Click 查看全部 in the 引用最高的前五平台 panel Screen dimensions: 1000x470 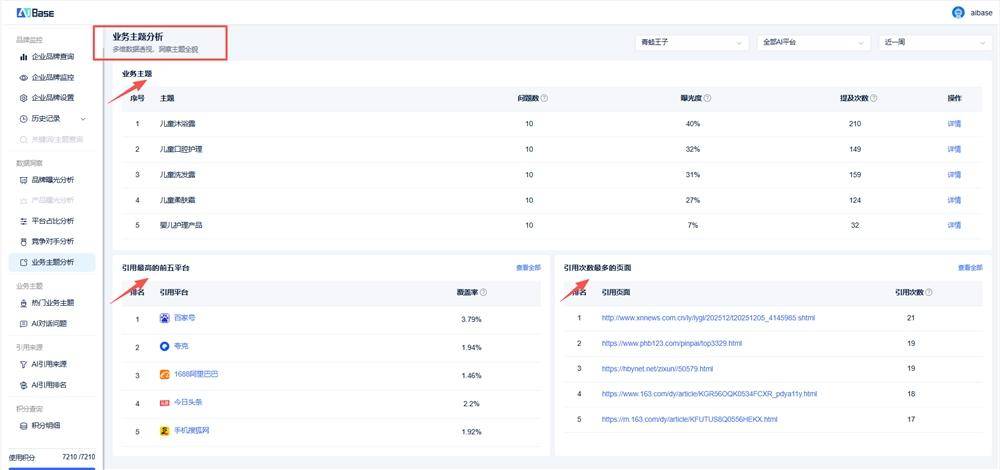coord(528,268)
